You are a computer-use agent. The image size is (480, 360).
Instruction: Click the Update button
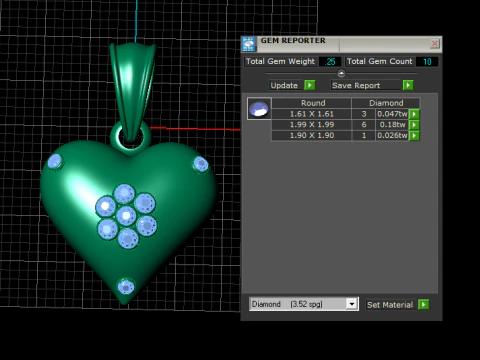click(x=286, y=85)
